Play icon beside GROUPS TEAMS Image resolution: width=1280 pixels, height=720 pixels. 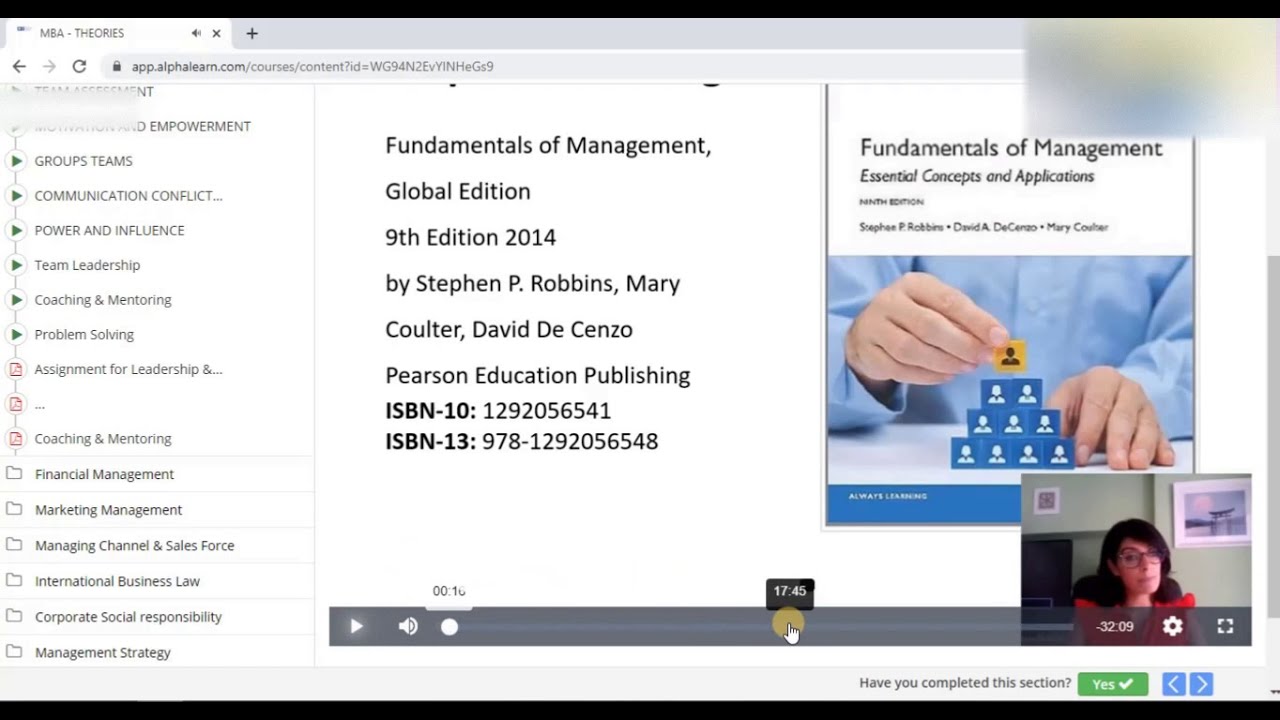pos(16,160)
